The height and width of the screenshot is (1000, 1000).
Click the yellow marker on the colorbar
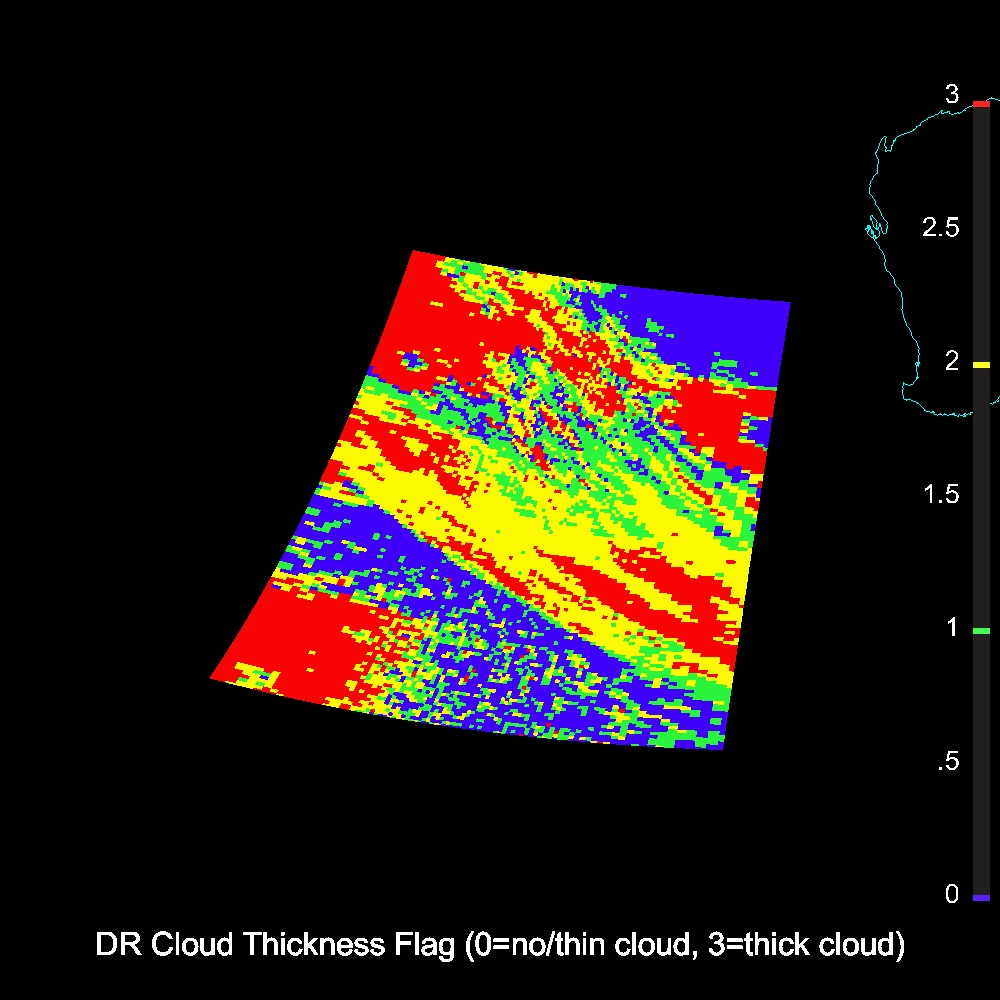[x=981, y=366]
